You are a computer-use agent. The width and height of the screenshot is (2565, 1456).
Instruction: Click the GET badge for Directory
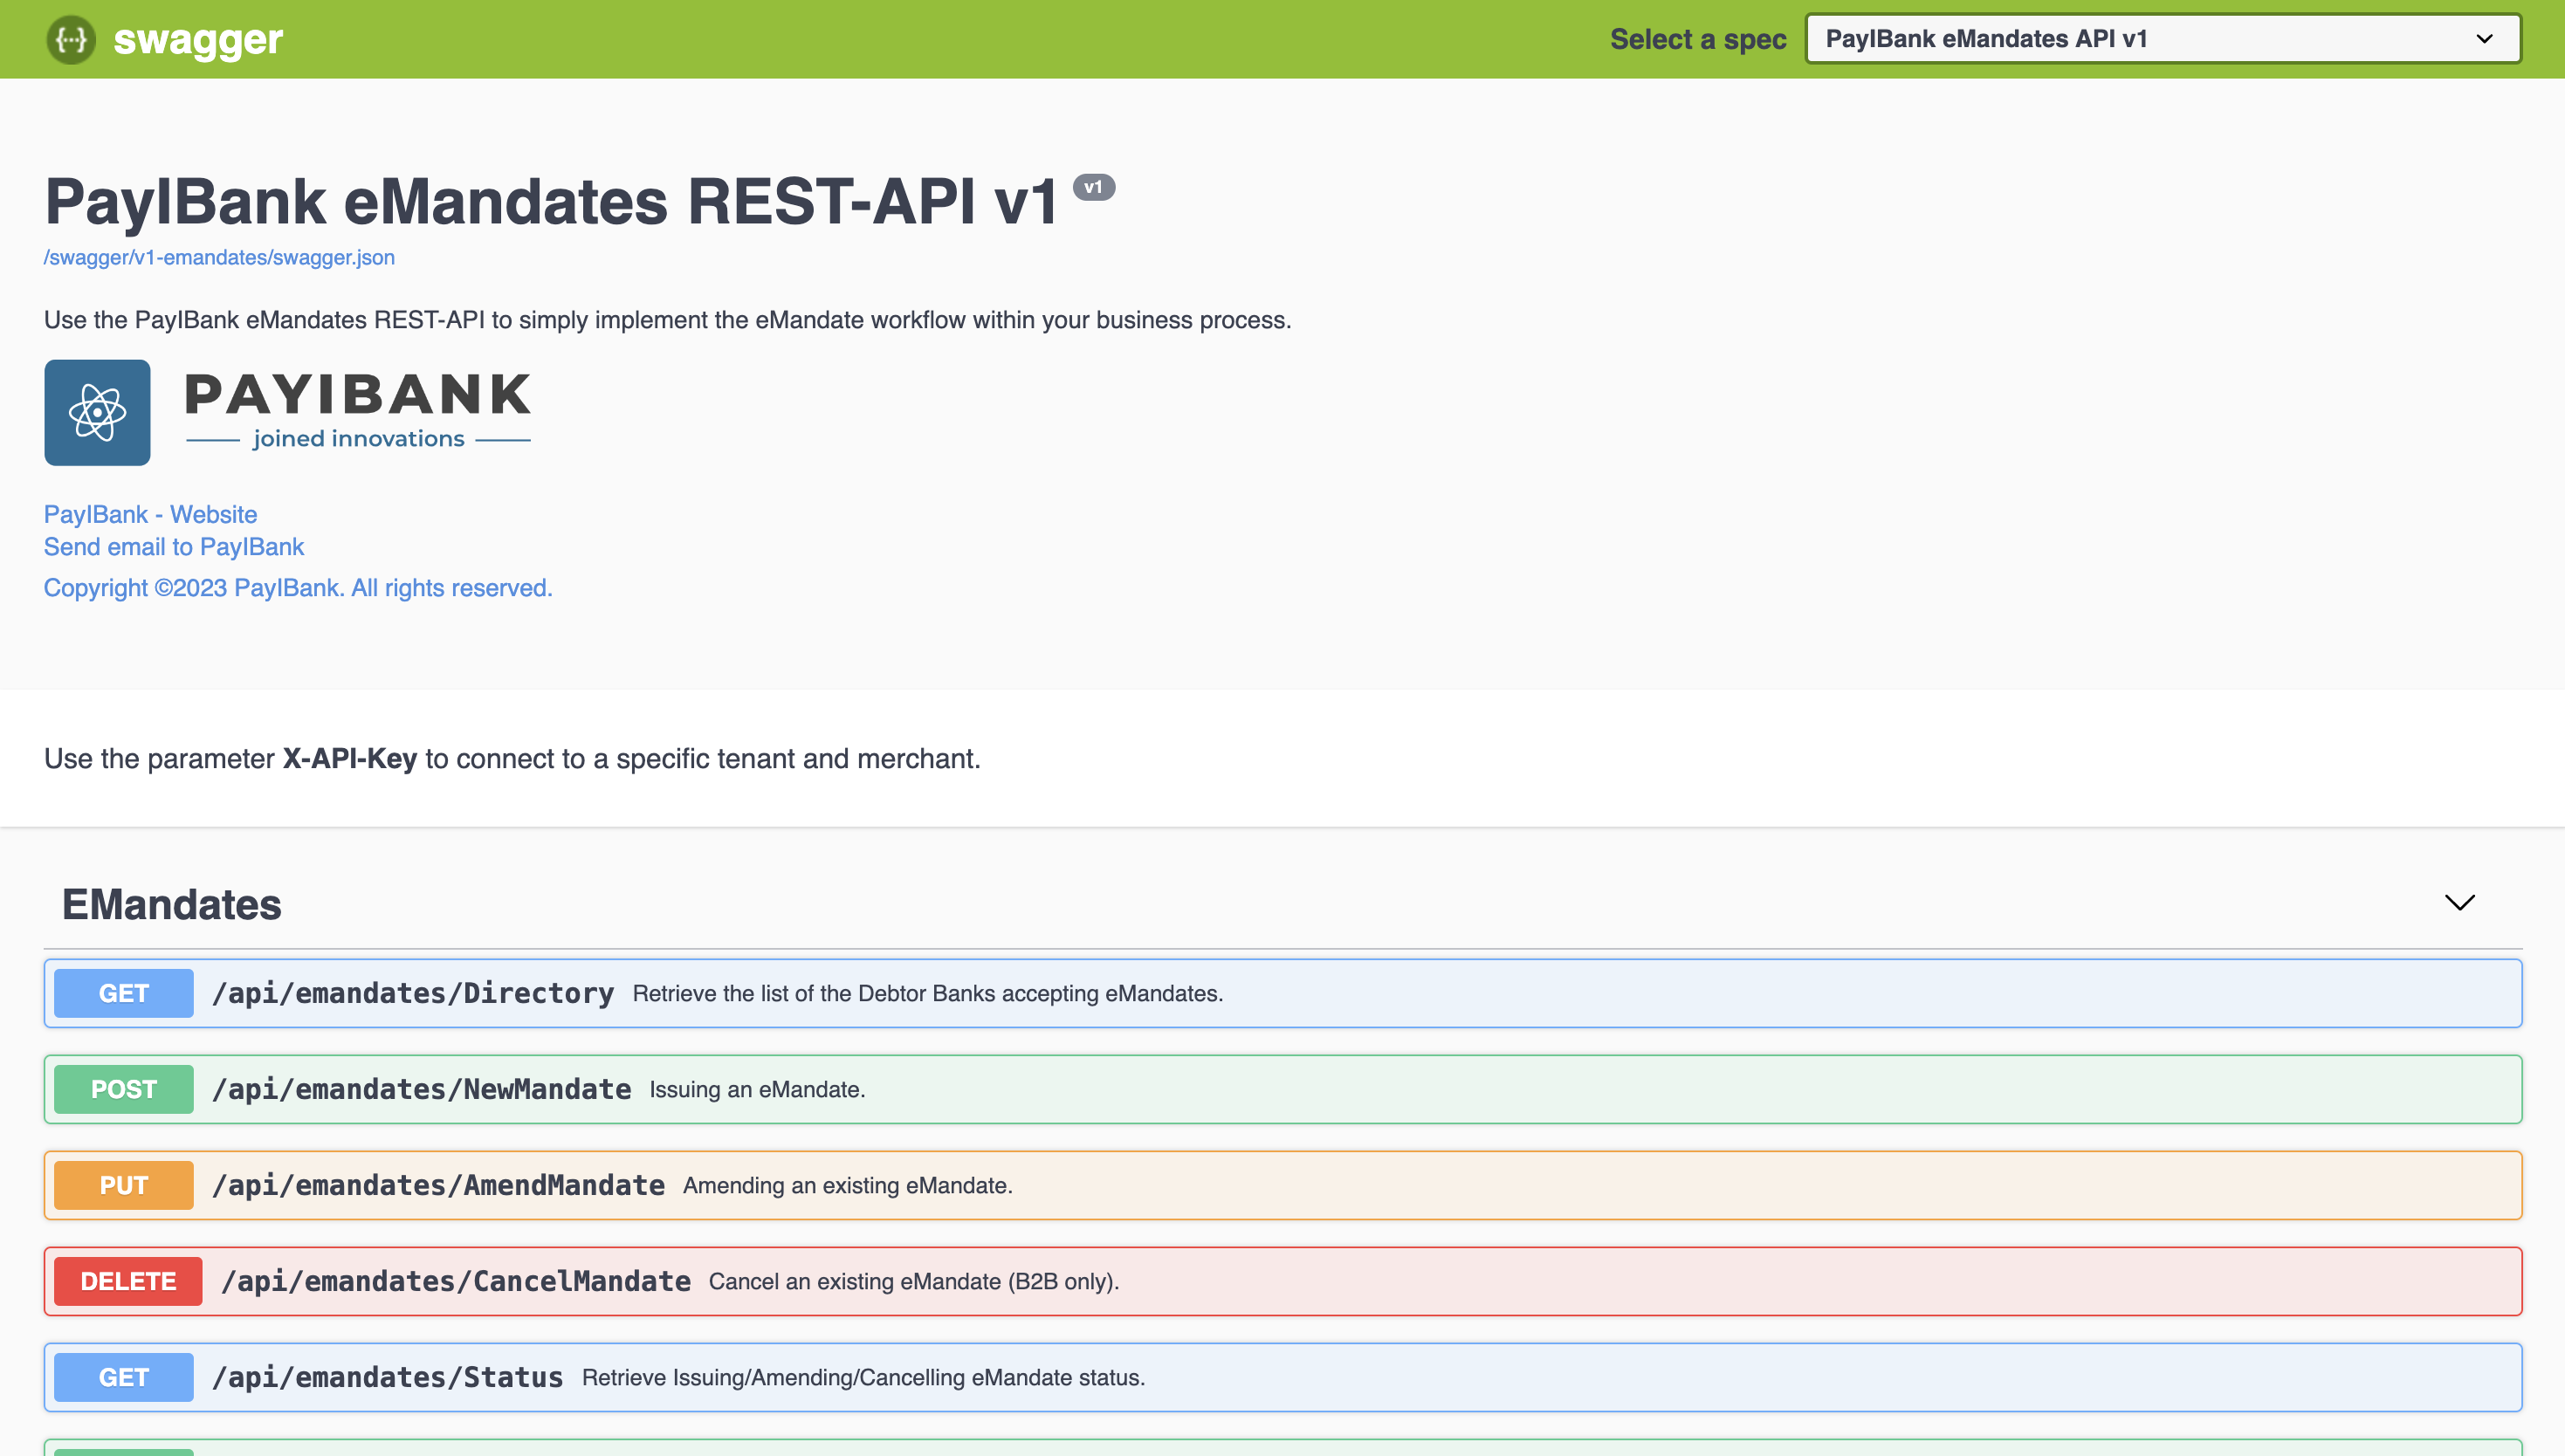tap(124, 993)
